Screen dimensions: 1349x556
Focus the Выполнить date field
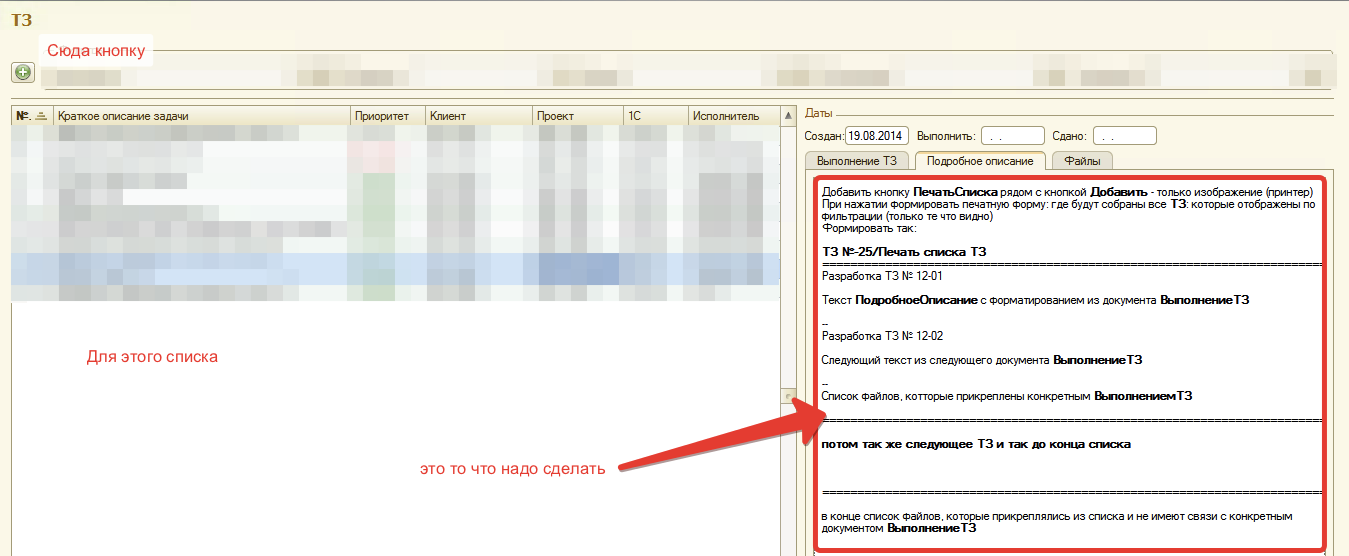[1011, 136]
